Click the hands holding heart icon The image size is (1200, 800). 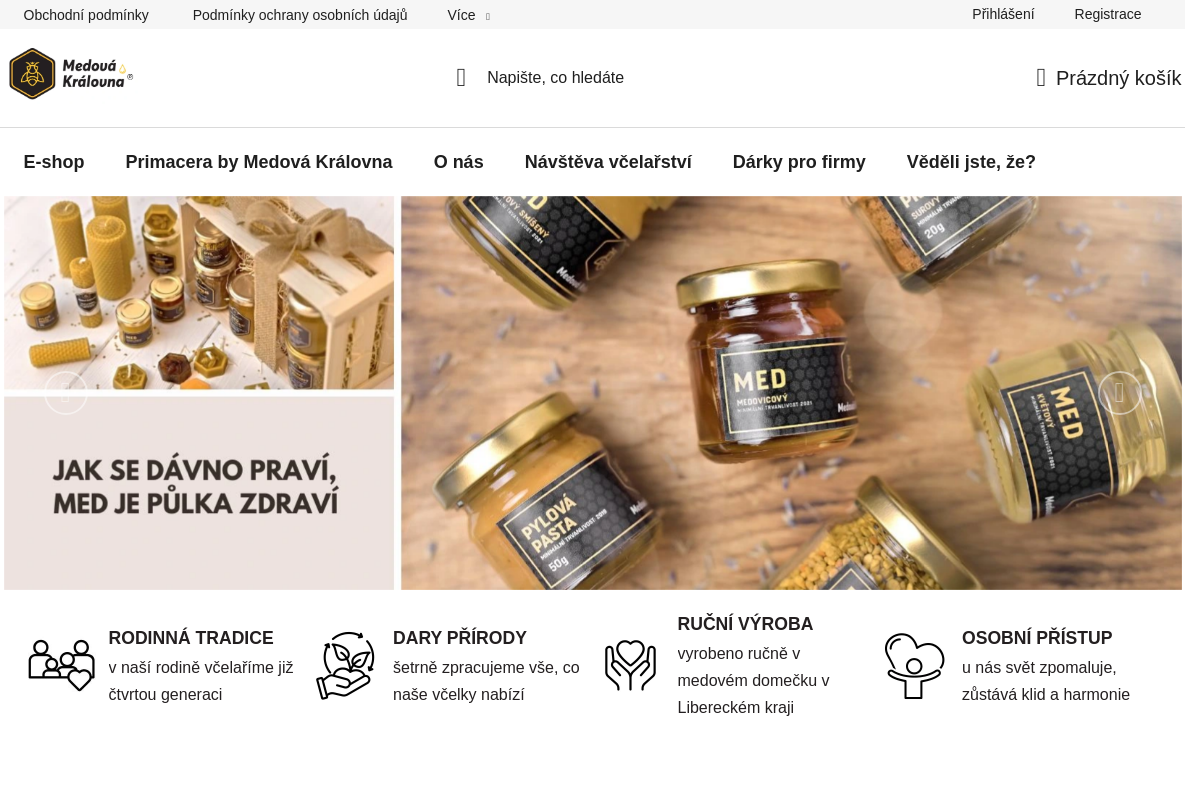point(630,665)
